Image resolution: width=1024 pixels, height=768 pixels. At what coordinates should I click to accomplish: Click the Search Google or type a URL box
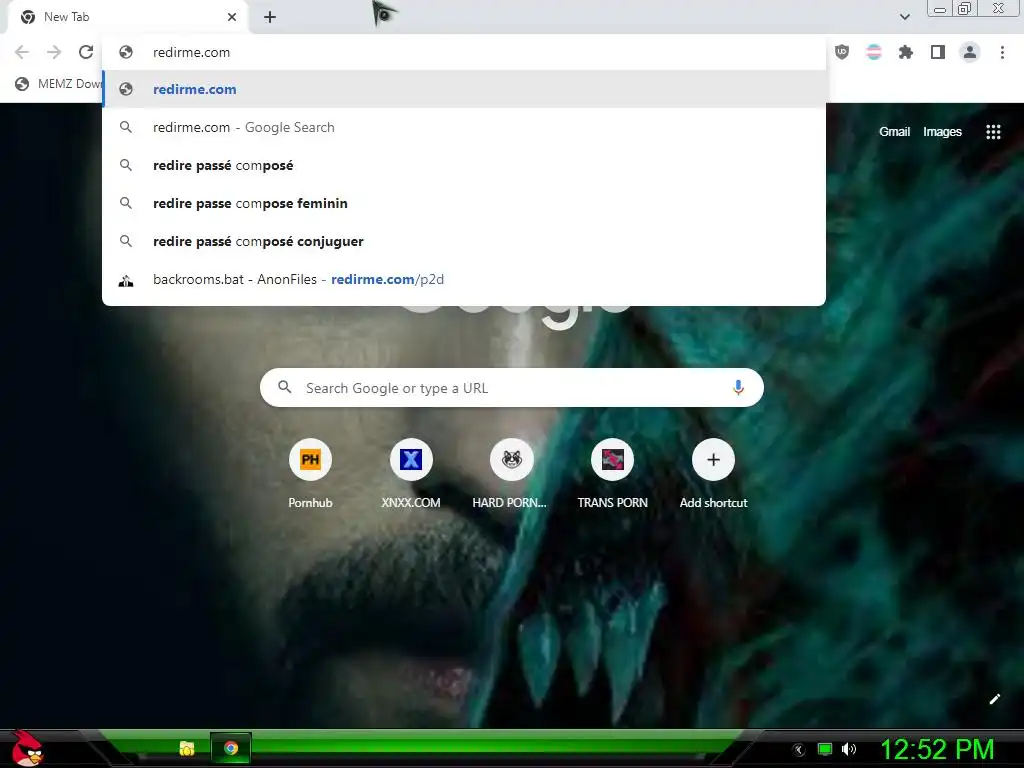pos(511,388)
